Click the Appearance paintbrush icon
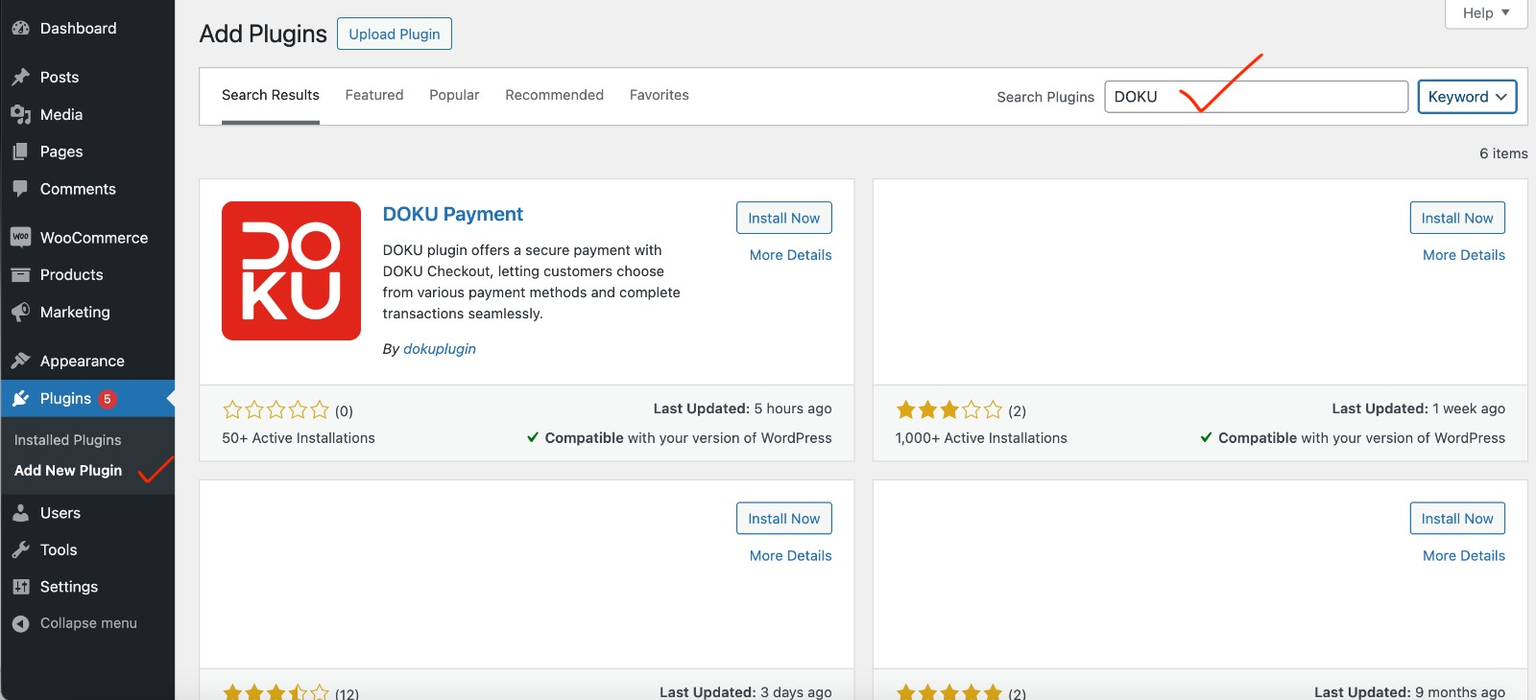This screenshot has width=1536, height=700. coord(20,361)
